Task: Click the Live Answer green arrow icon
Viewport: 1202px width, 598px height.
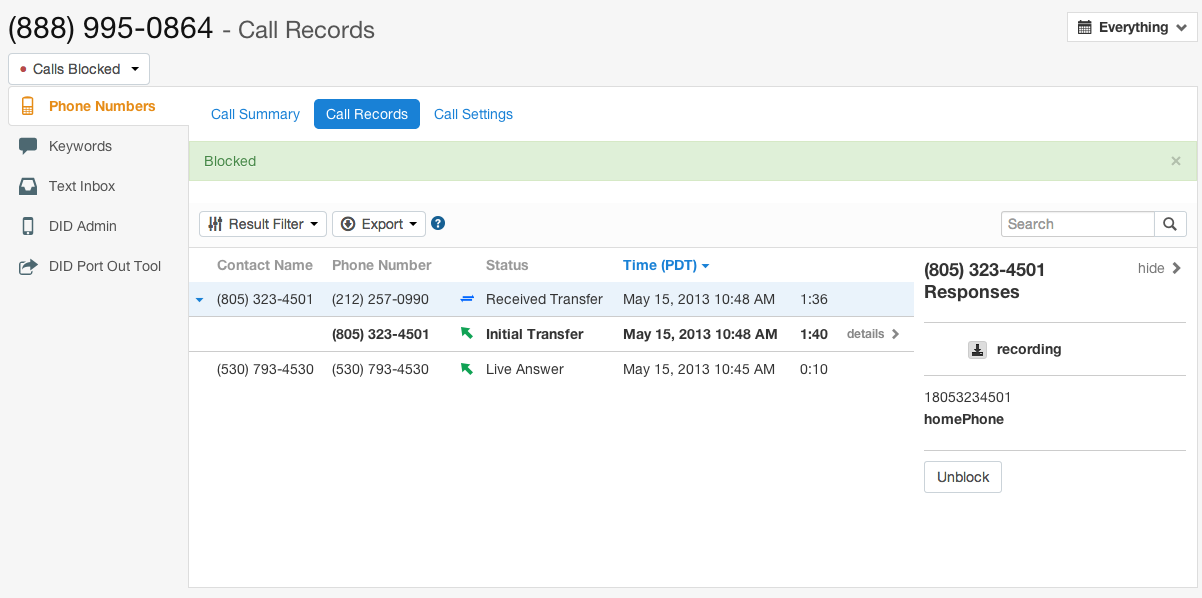Action: tap(466, 369)
